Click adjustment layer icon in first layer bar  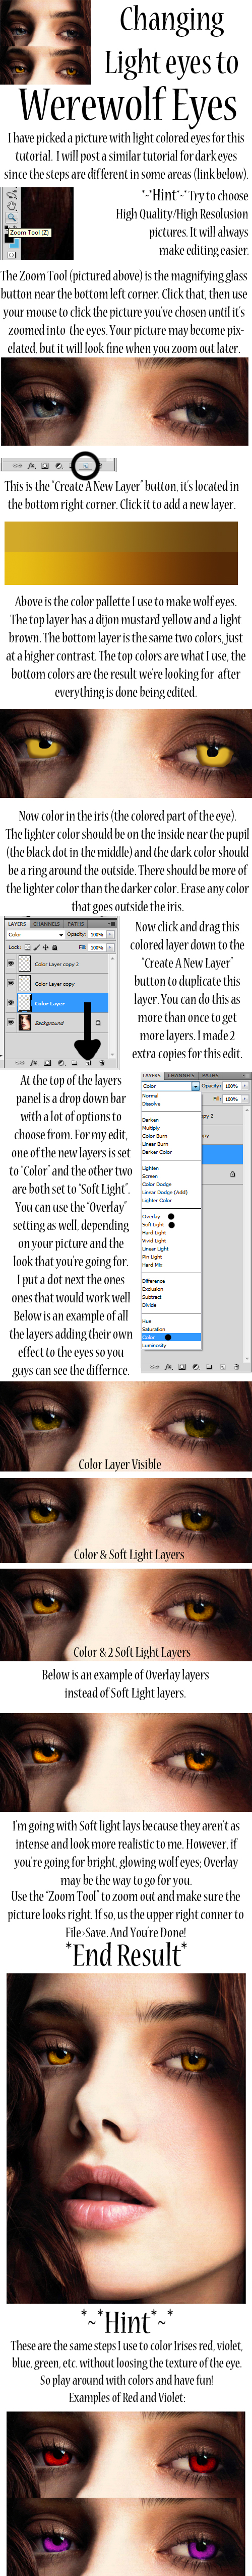(58, 466)
